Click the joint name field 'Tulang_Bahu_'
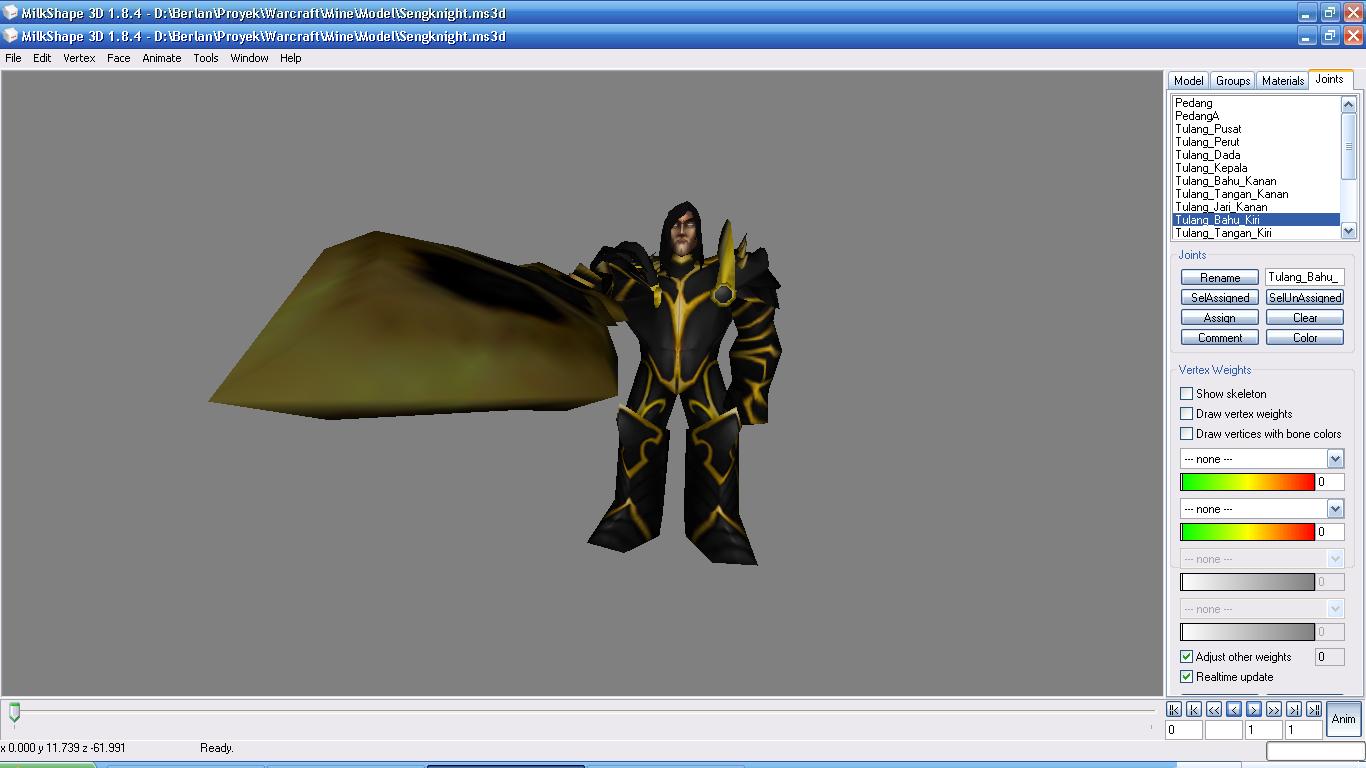 [1304, 277]
